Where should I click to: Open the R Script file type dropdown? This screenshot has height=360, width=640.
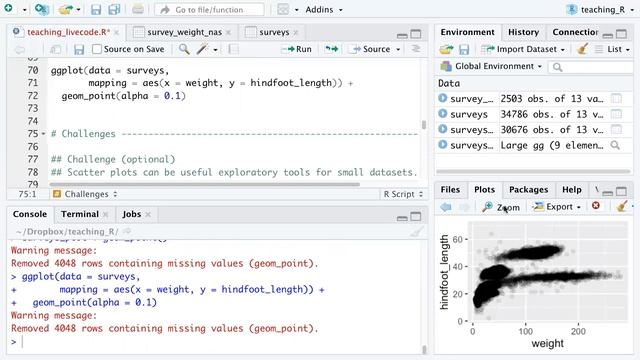tap(403, 194)
